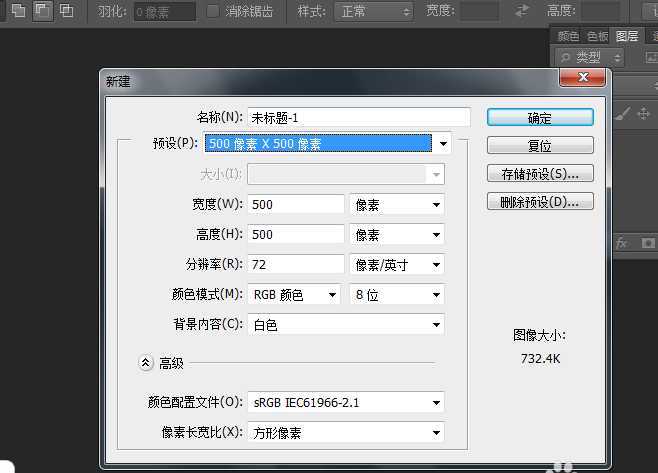Close the 新建 dialog with the X button
658x473 pixels.
pyautogui.click(x=580, y=79)
